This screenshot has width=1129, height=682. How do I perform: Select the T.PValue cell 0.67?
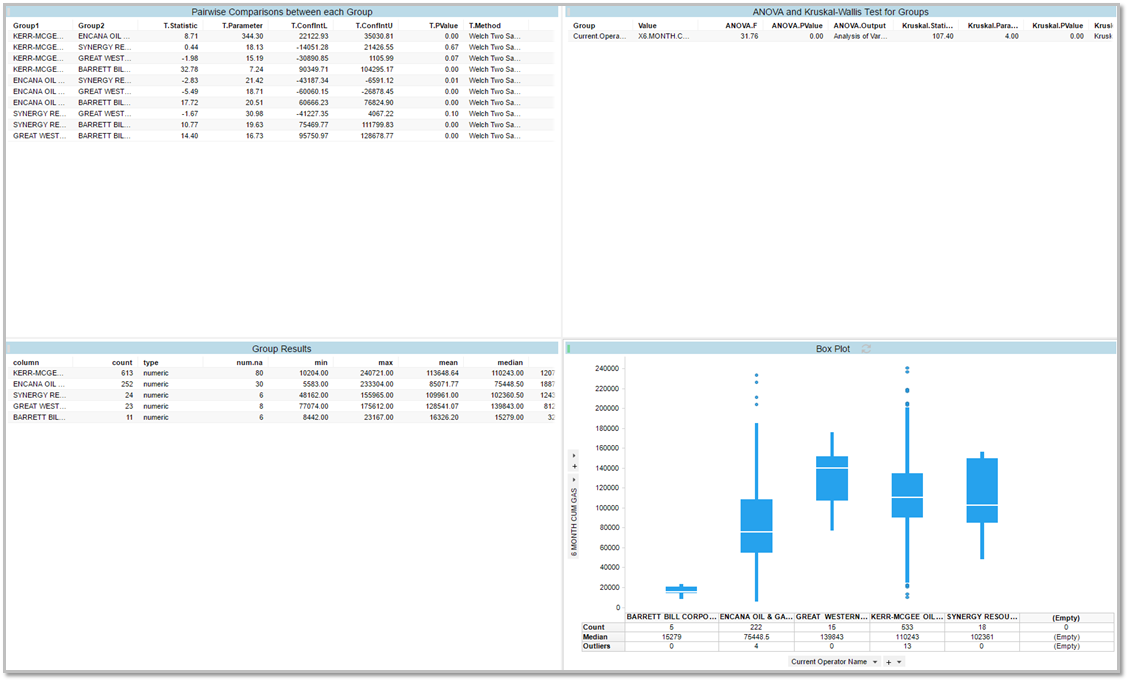coord(451,47)
